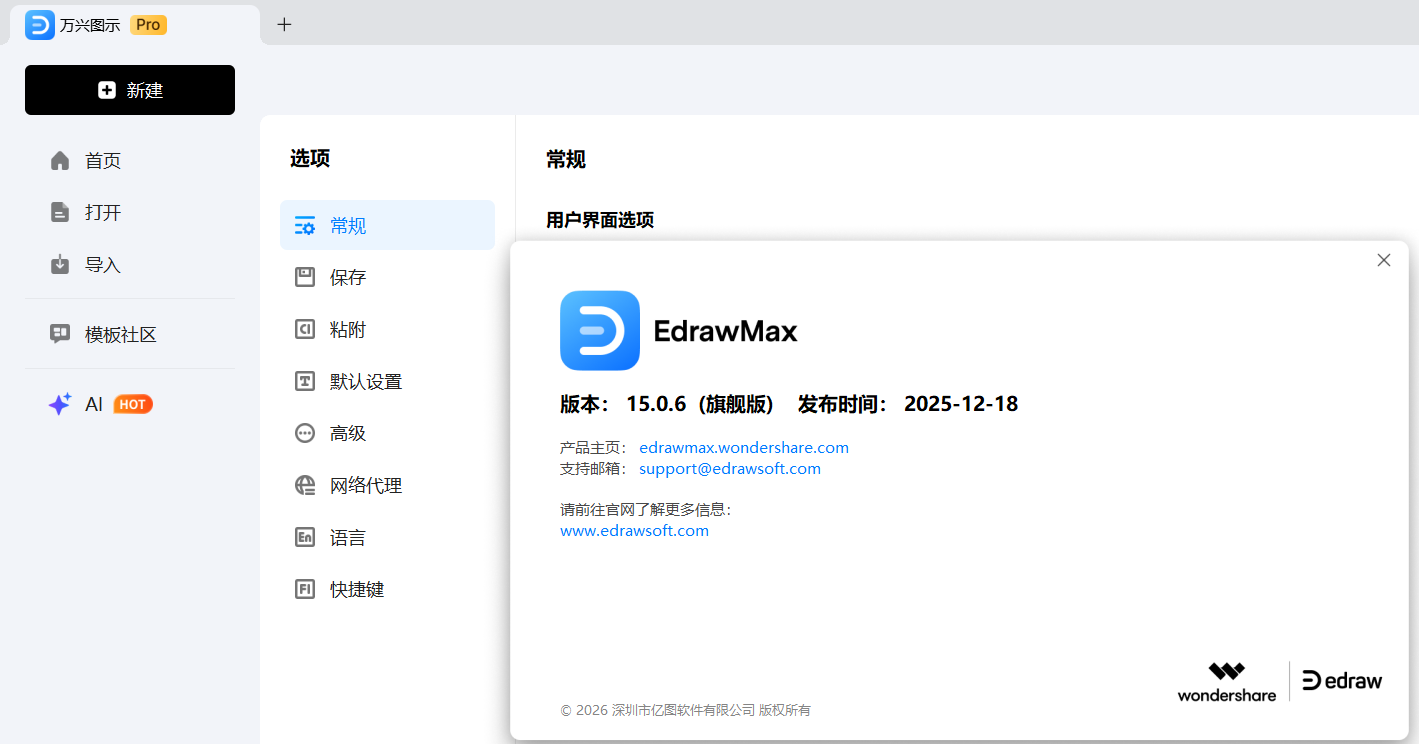Click the 高级 advanced options icon
This screenshot has height=744, width=1419.
pos(305,434)
